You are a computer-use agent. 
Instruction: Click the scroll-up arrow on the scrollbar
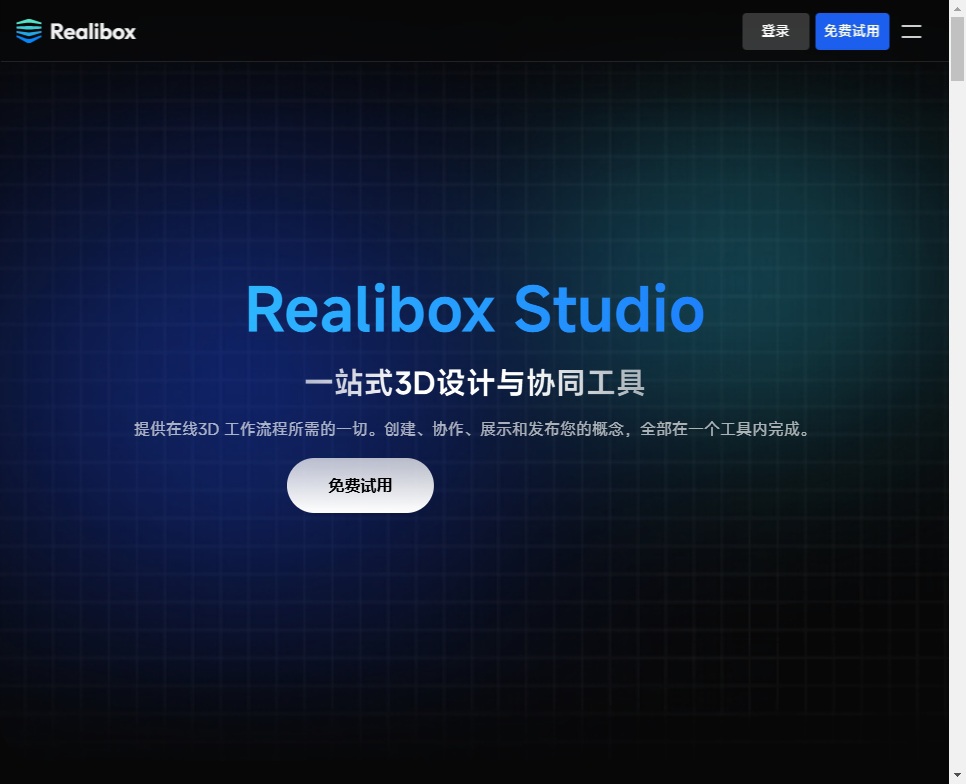tap(957, 8)
